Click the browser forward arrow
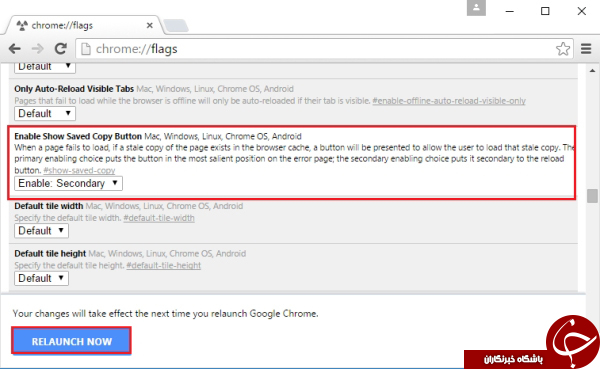This screenshot has height=369, width=600. (x=37, y=49)
